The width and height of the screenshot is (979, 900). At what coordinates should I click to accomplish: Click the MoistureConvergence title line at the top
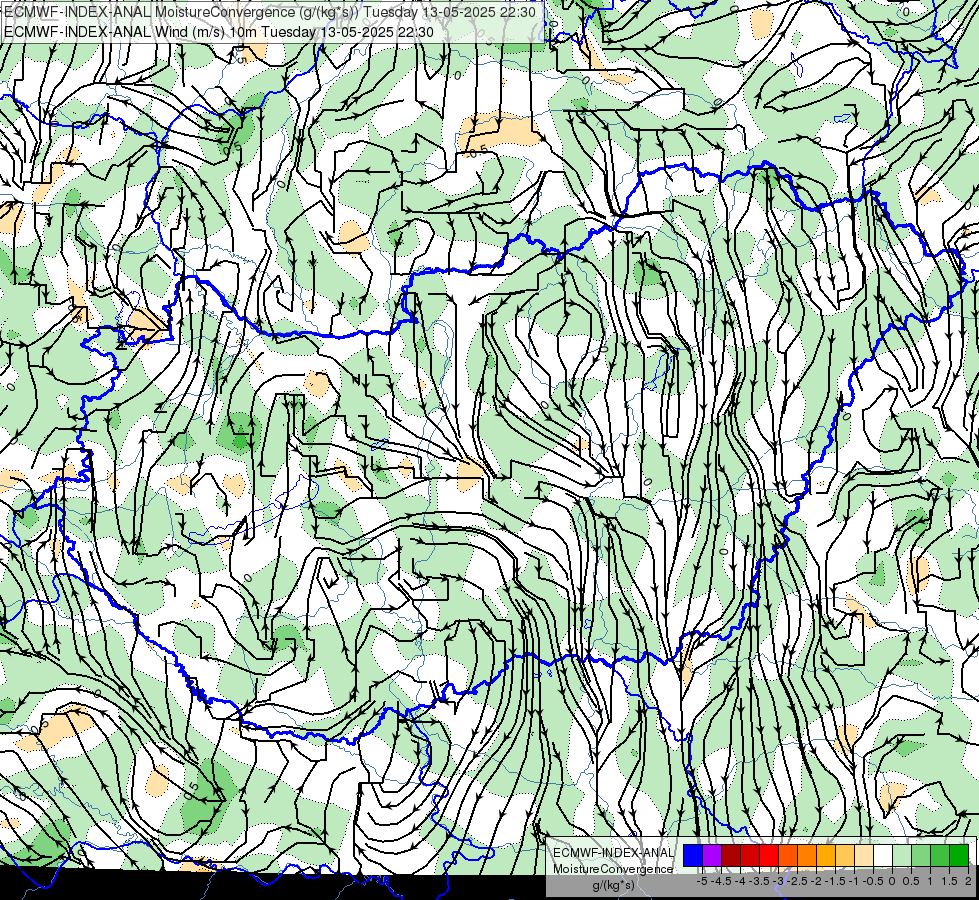[270, 12]
